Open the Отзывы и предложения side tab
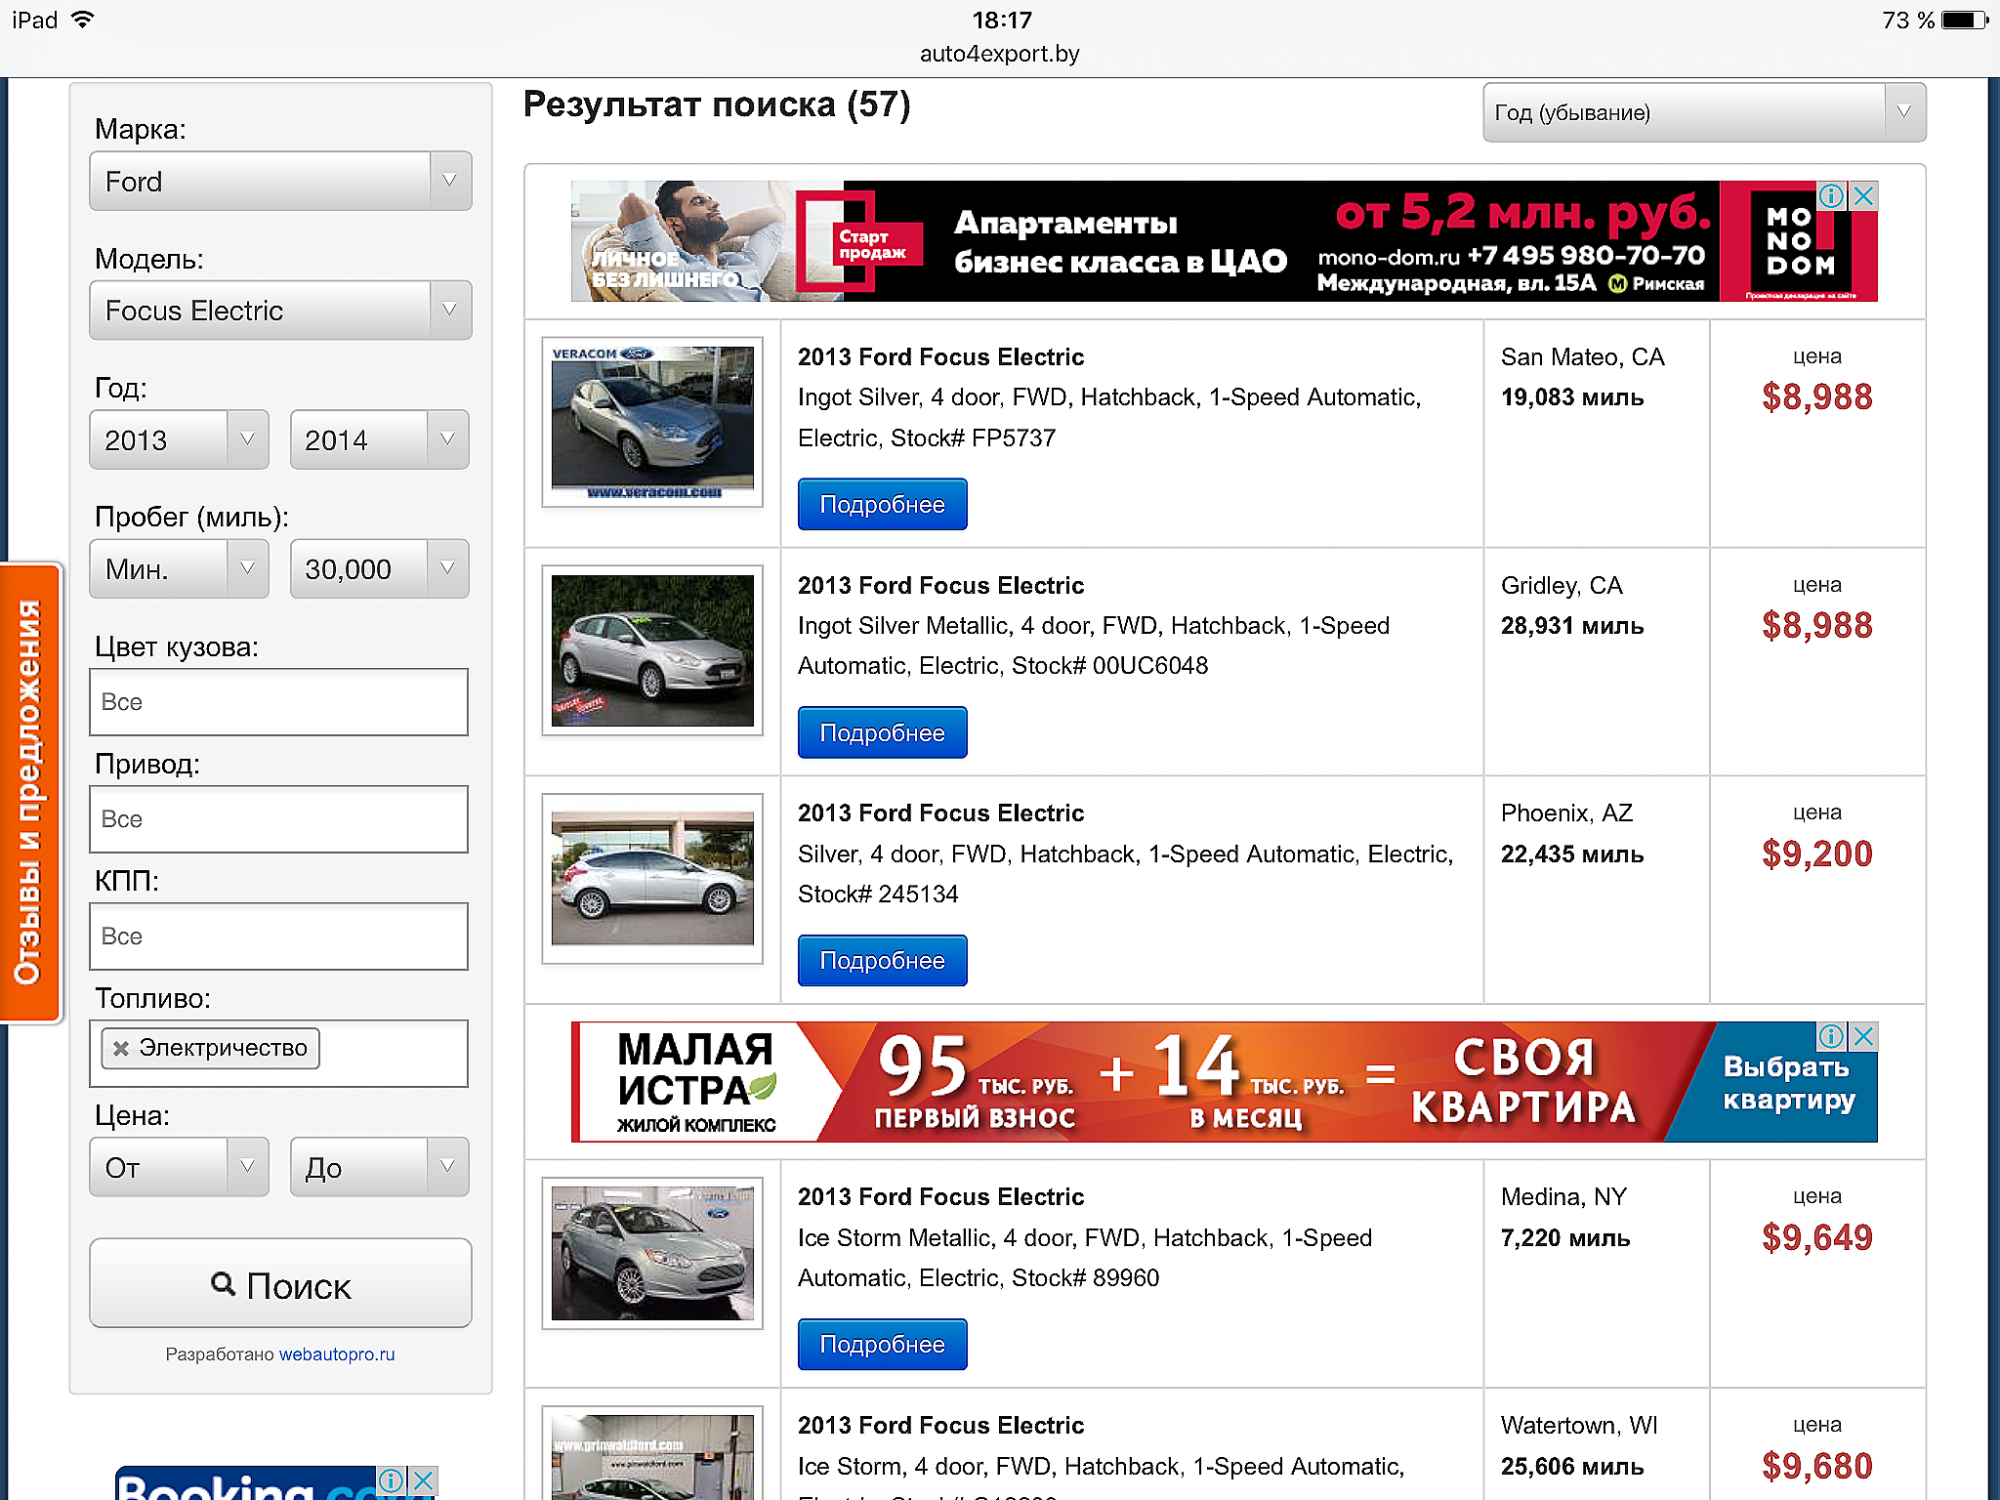 coord(29,792)
